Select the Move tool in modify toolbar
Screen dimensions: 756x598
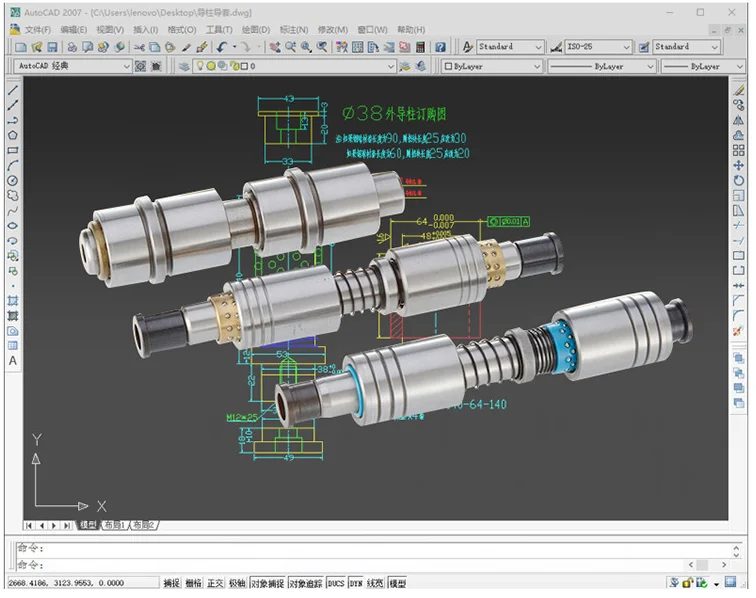pos(739,165)
